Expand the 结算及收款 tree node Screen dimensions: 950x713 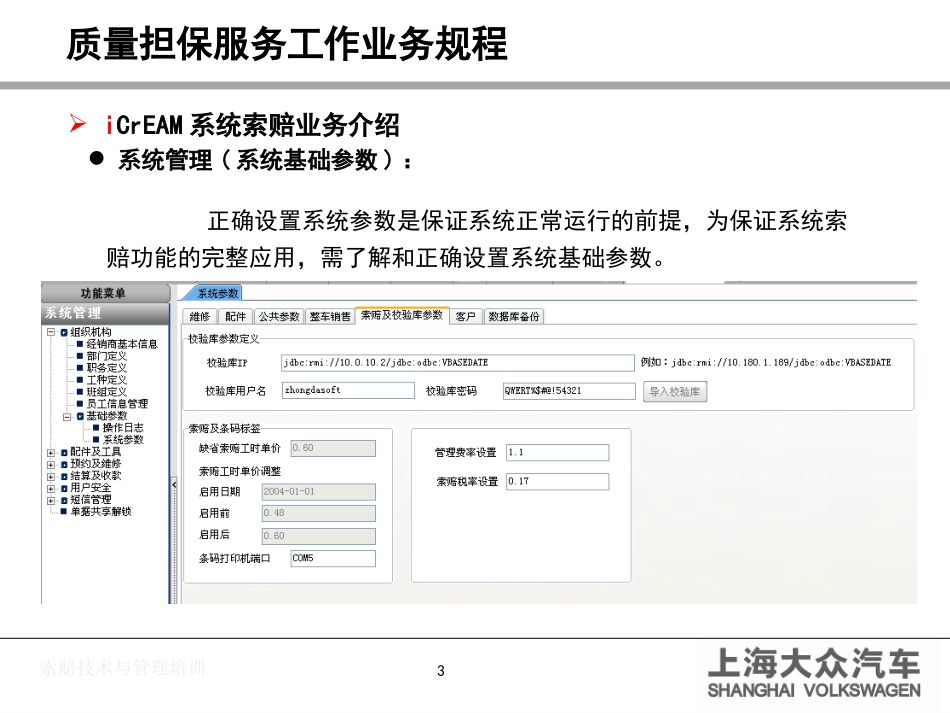coord(51,477)
